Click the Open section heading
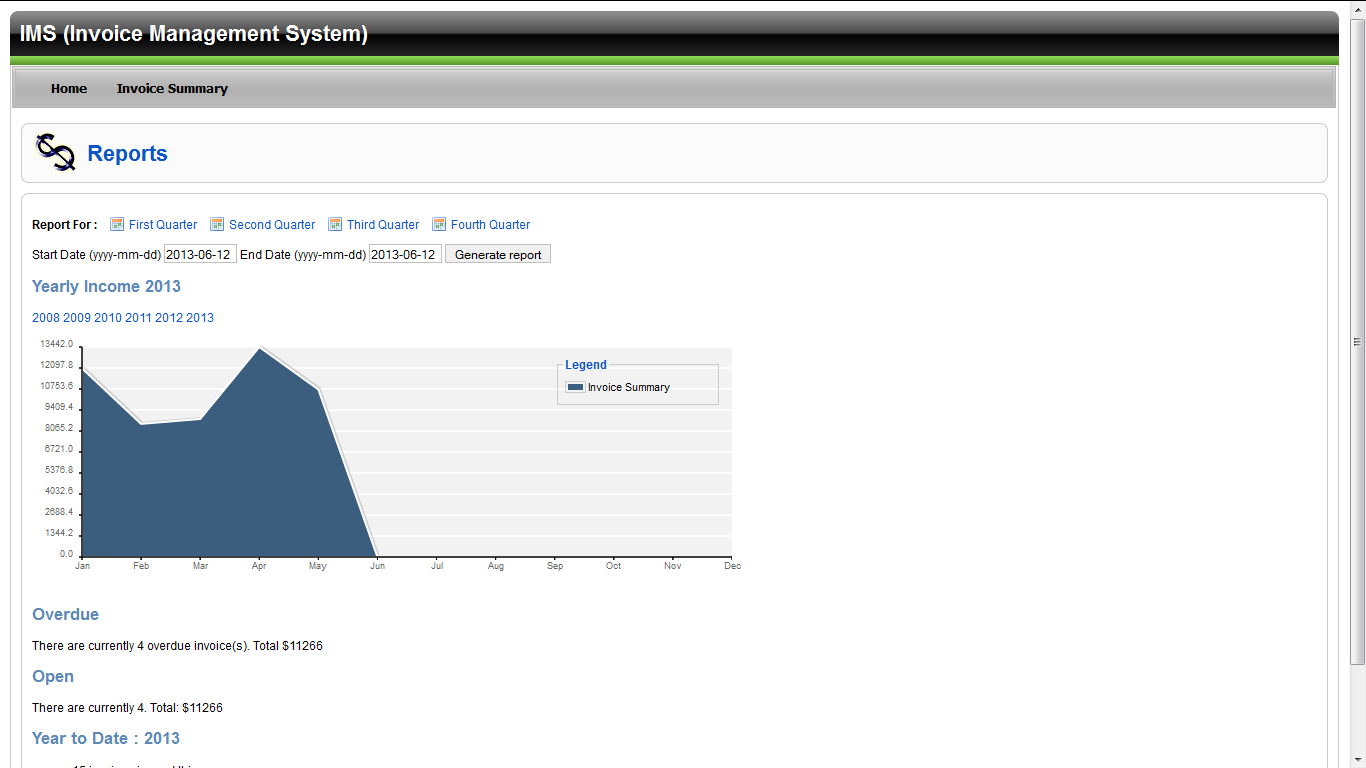Image resolution: width=1366 pixels, height=768 pixels. (53, 676)
